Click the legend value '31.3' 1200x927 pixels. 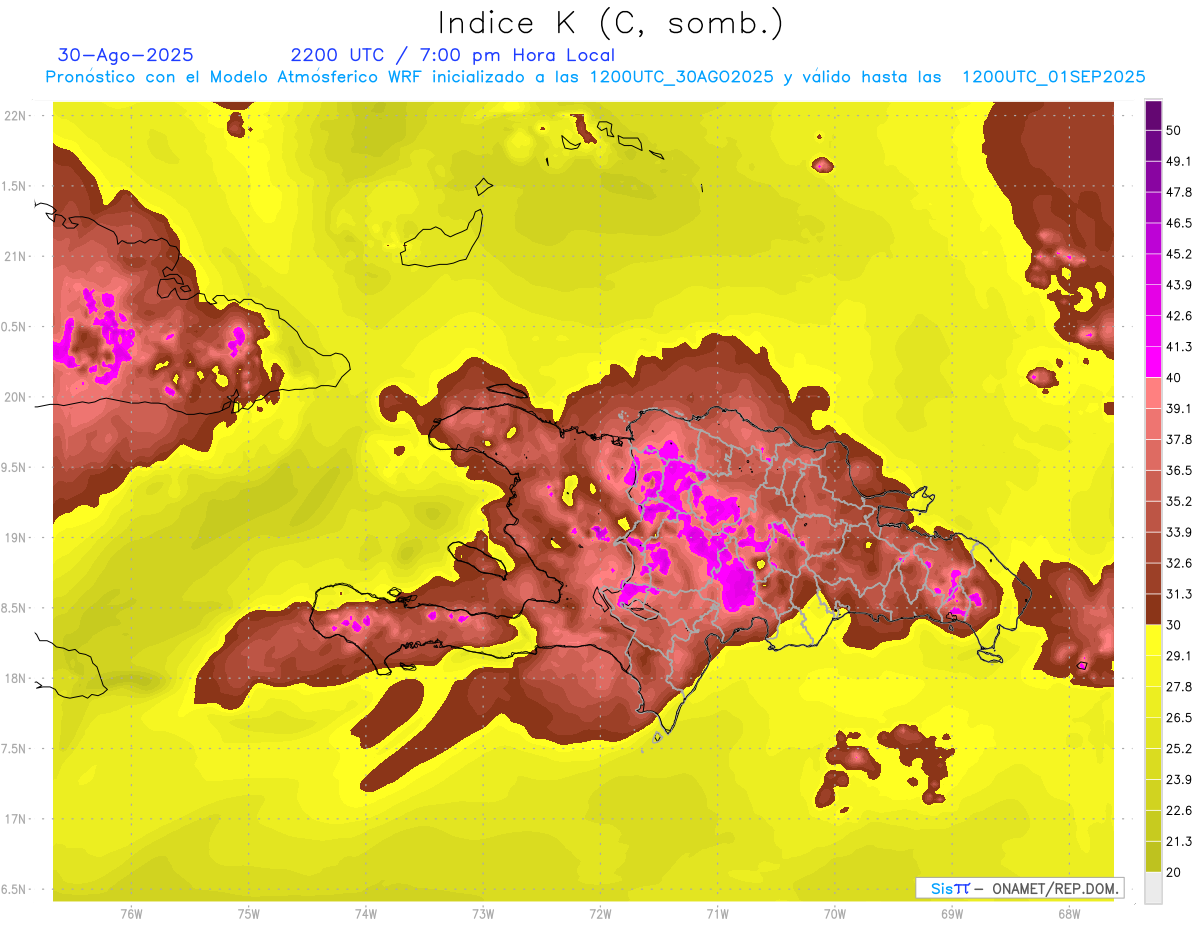pyautogui.click(x=1179, y=595)
